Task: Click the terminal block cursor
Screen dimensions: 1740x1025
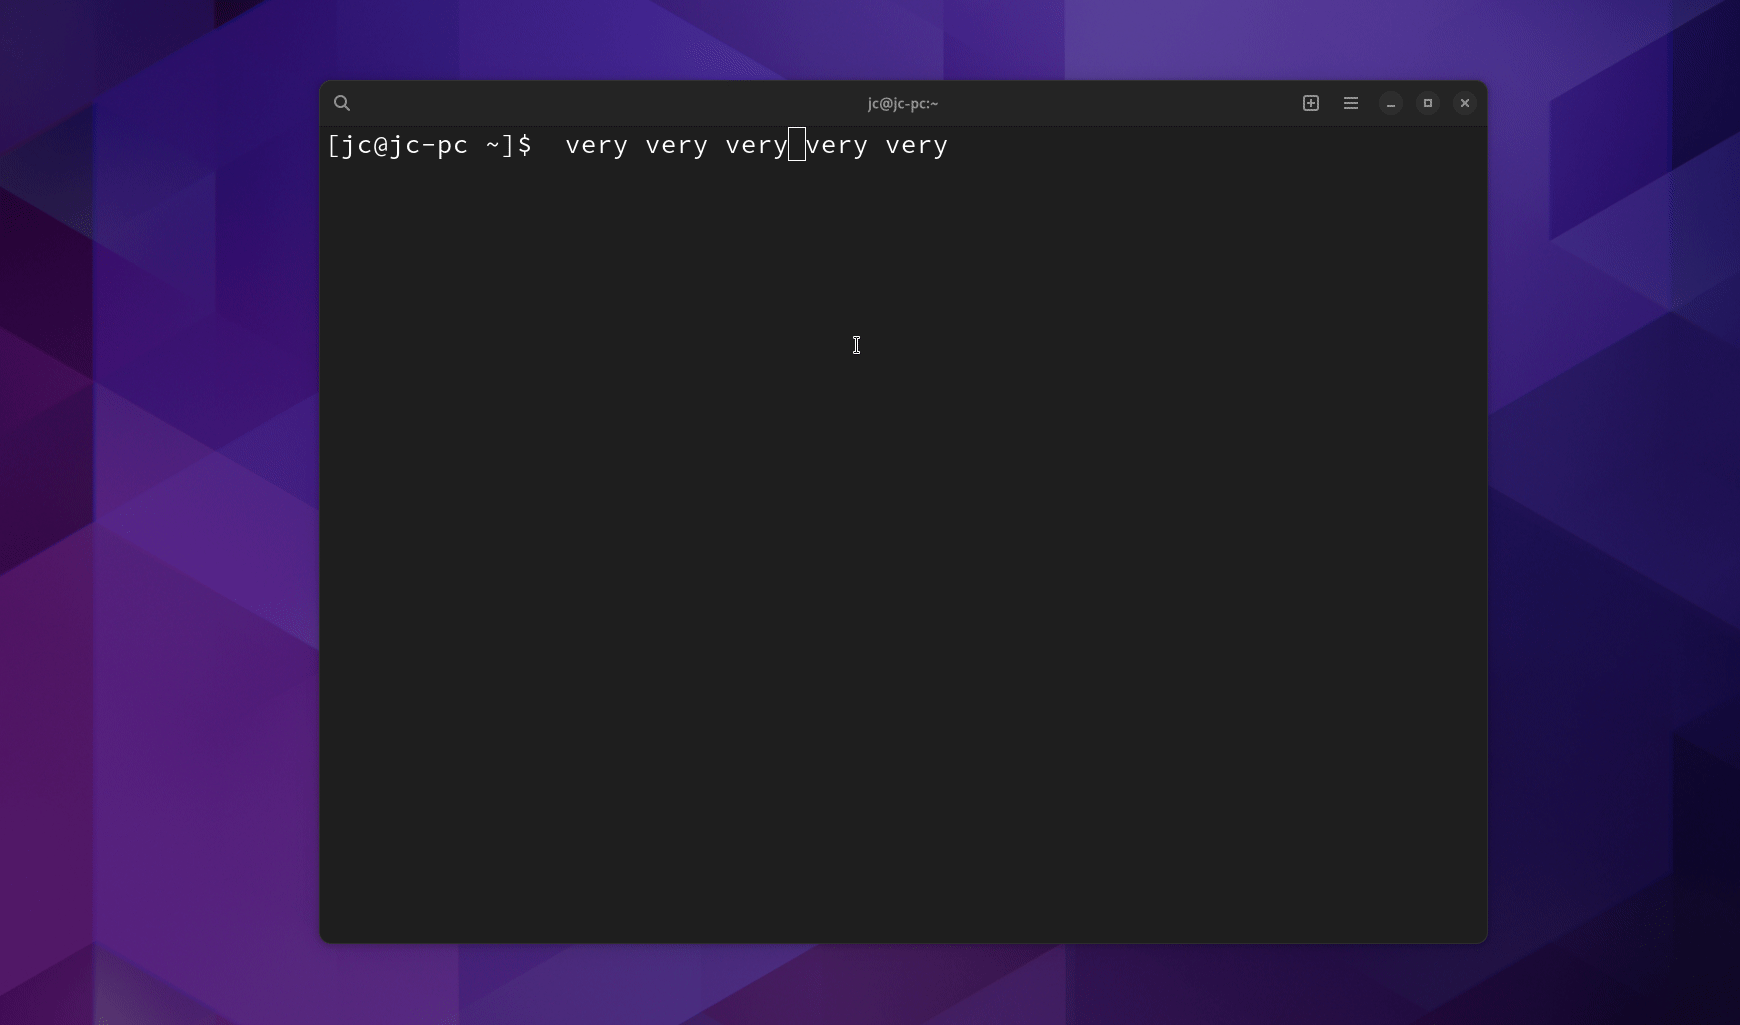Action: pyautogui.click(x=797, y=144)
